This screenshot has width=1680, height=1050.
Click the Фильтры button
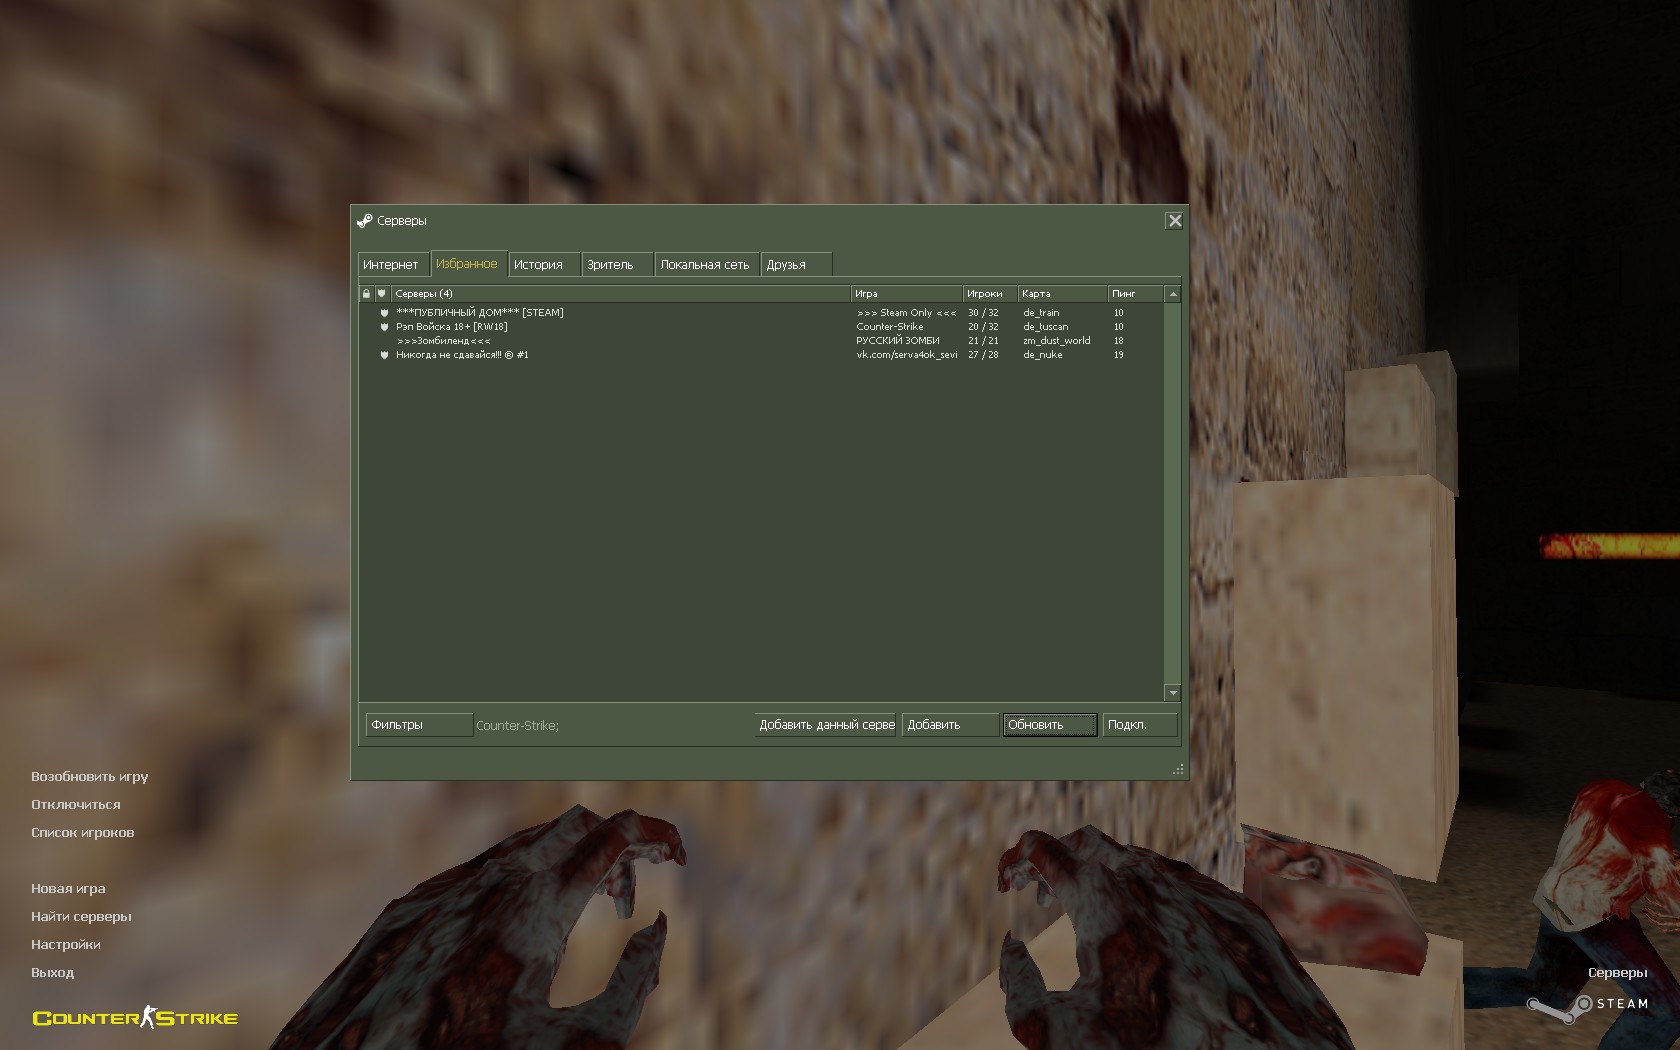pyautogui.click(x=419, y=725)
